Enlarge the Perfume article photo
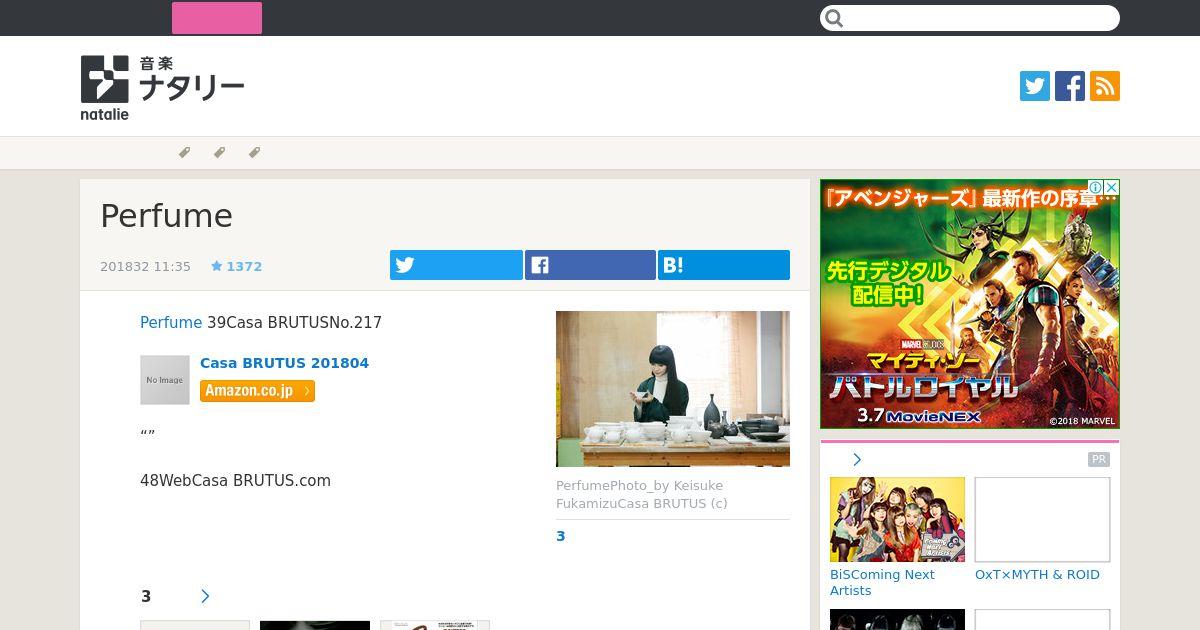This screenshot has width=1200, height=630. (673, 389)
